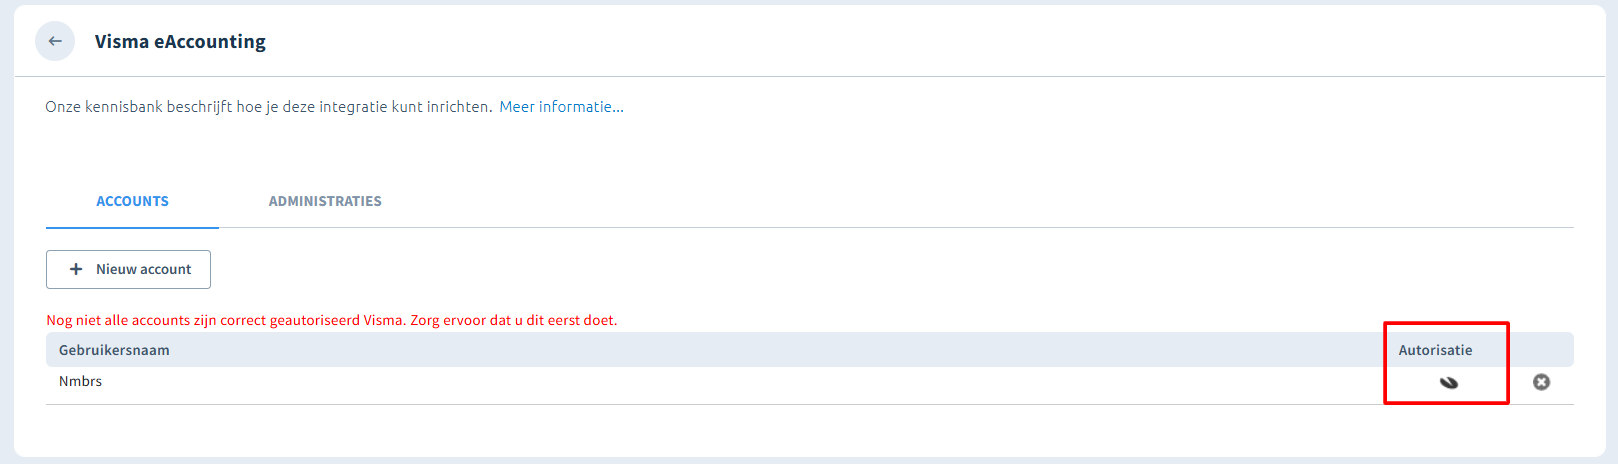The height and width of the screenshot is (464, 1618).
Task: Remove the Nmbrs account with the x icon
Action: [1541, 382]
